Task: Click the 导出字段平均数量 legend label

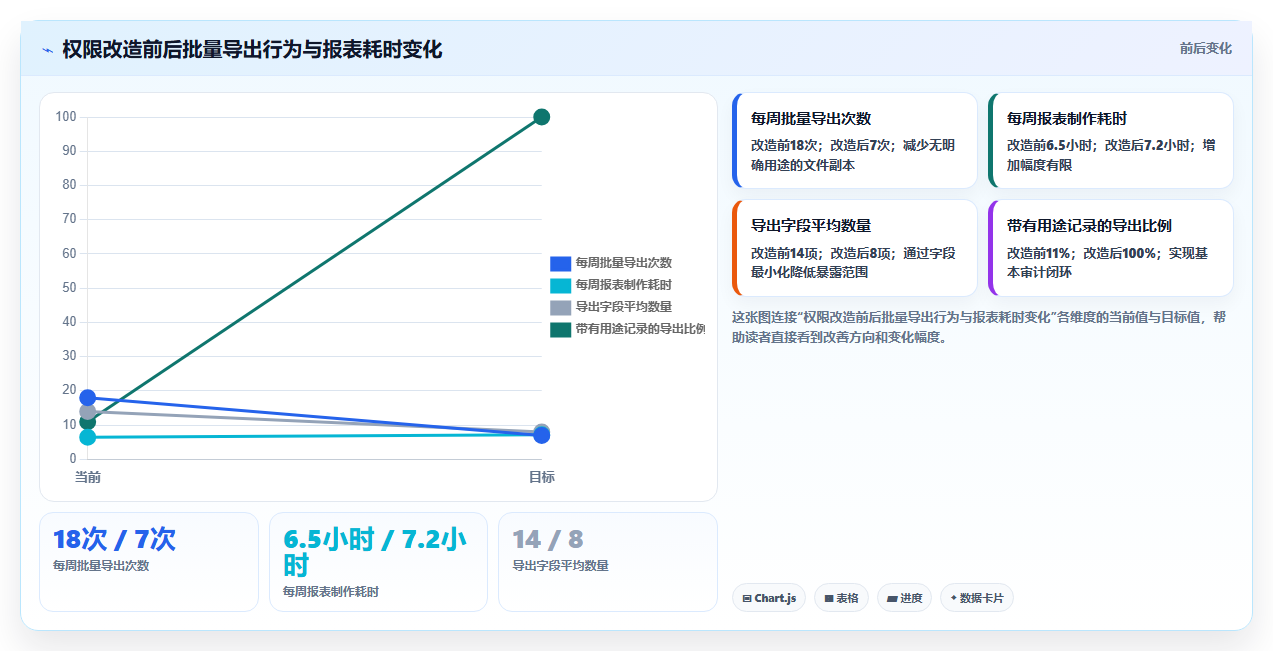Action: point(623,307)
